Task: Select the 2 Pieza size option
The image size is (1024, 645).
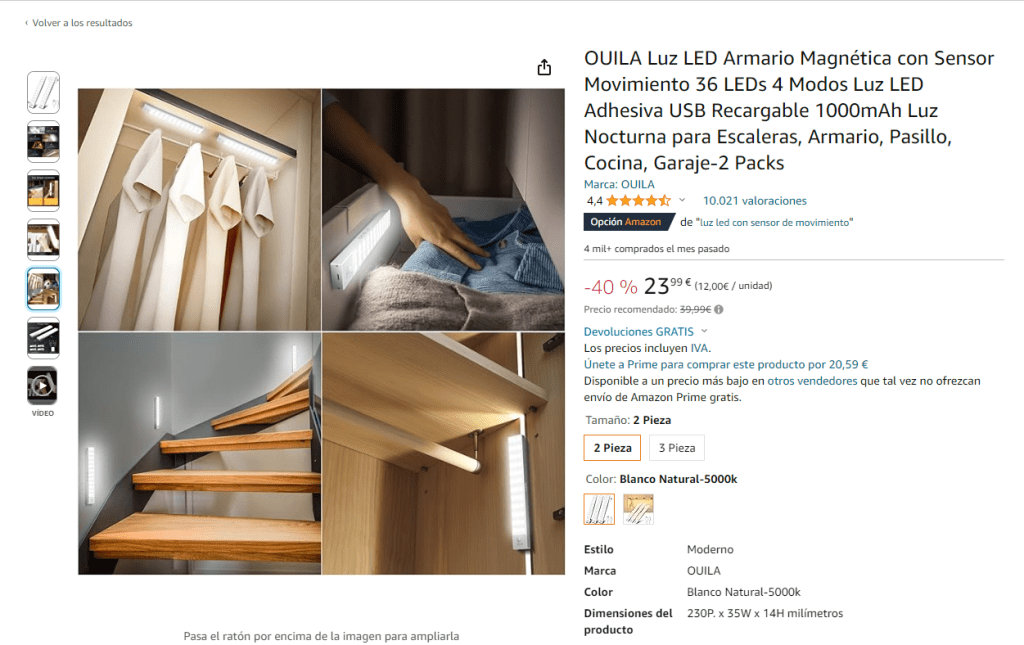Action: pos(613,448)
